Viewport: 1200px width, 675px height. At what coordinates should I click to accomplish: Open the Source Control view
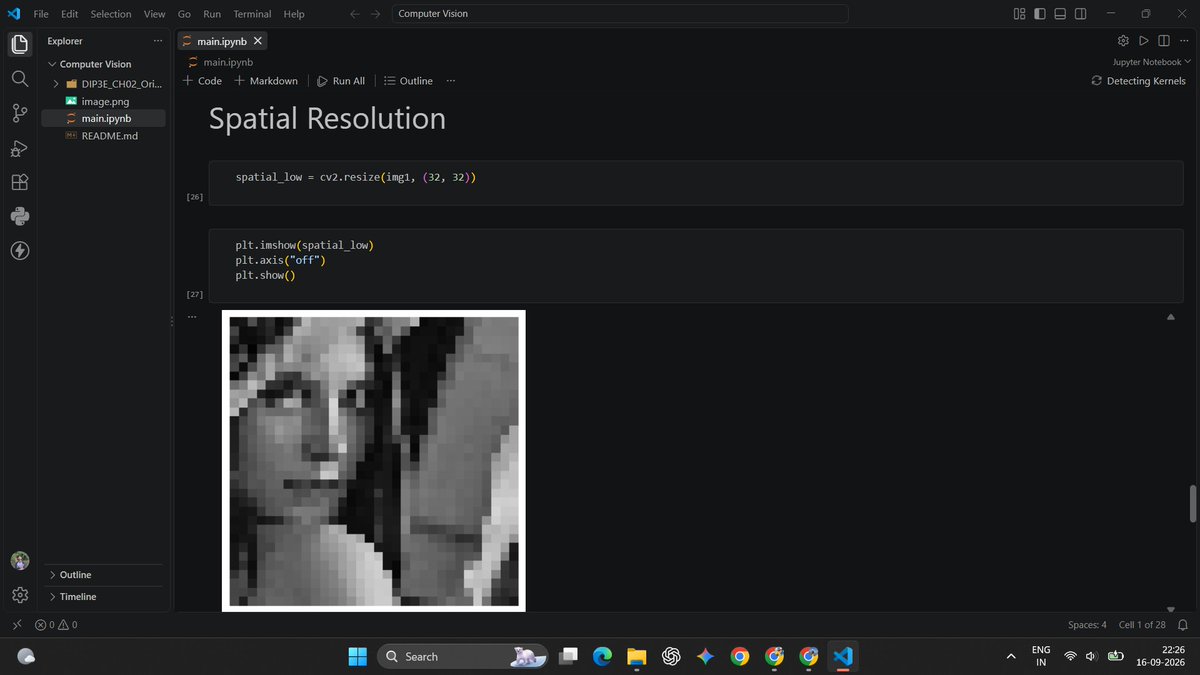[x=19, y=113]
